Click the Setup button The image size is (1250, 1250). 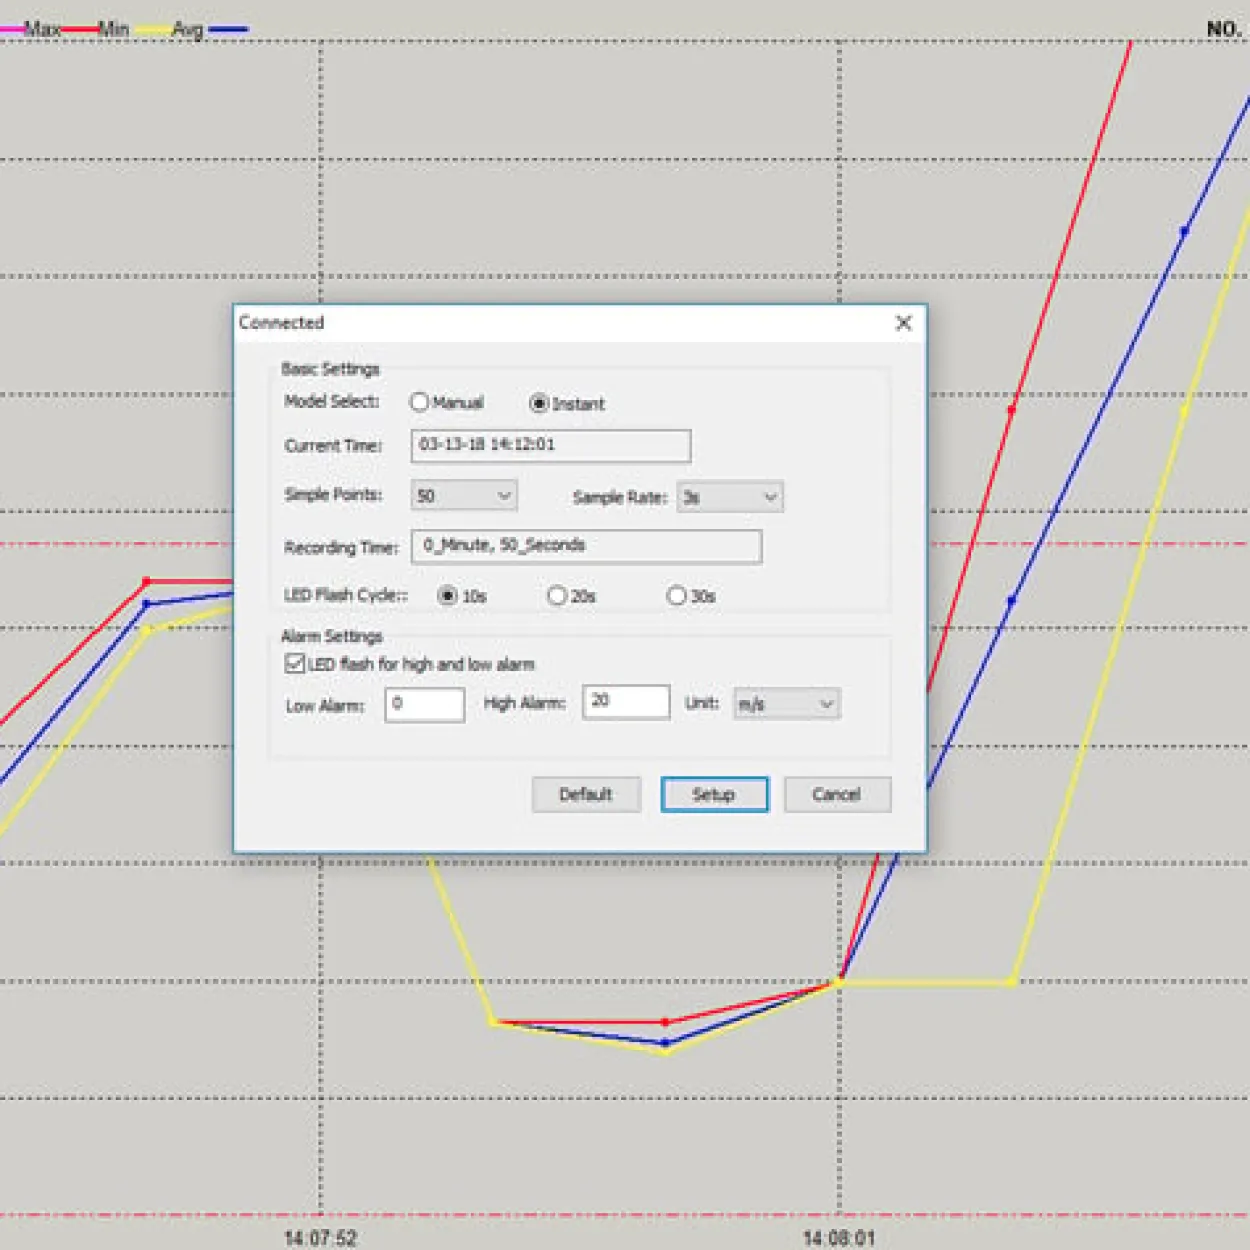coord(714,795)
